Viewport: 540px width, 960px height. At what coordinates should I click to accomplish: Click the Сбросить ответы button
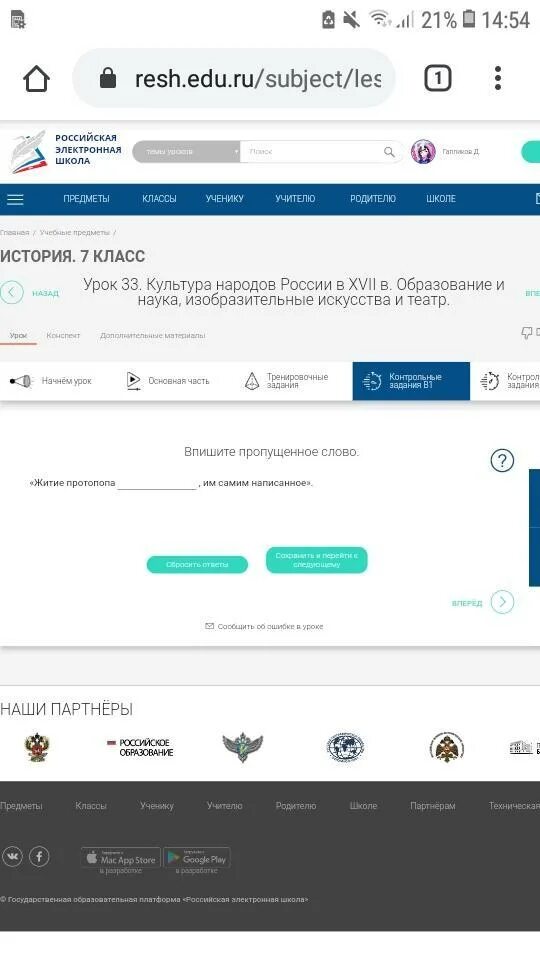(x=197, y=564)
